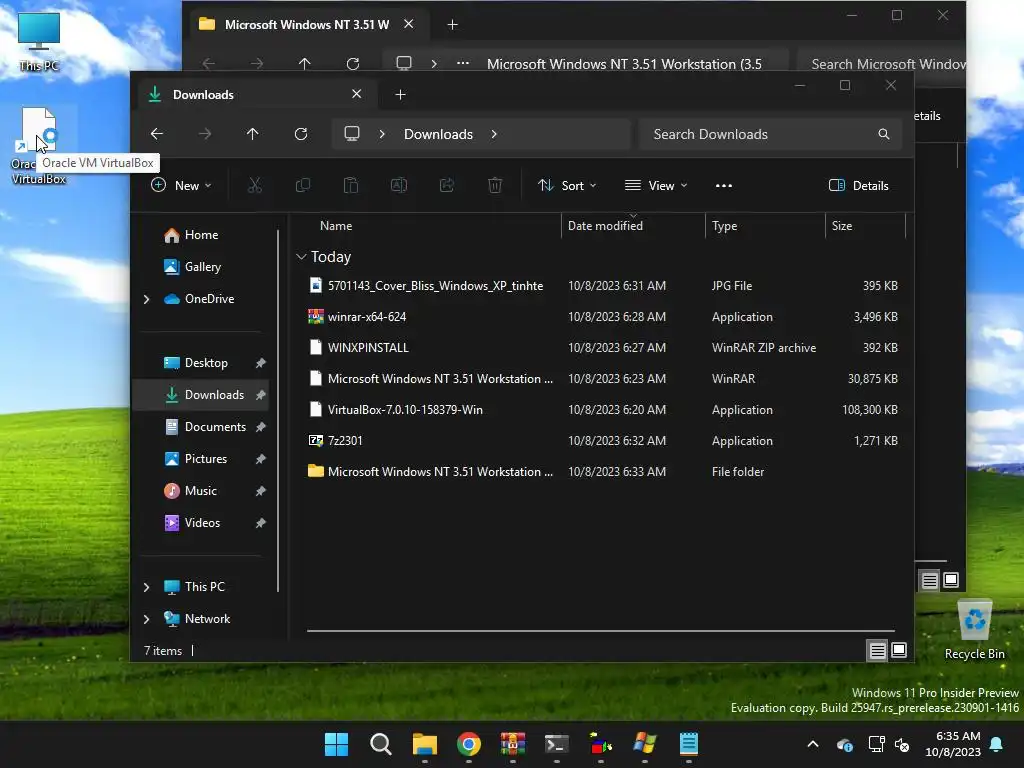
Task: Open the Oracle VM VirtualBox desktop shortcut
Action: (x=39, y=146)
